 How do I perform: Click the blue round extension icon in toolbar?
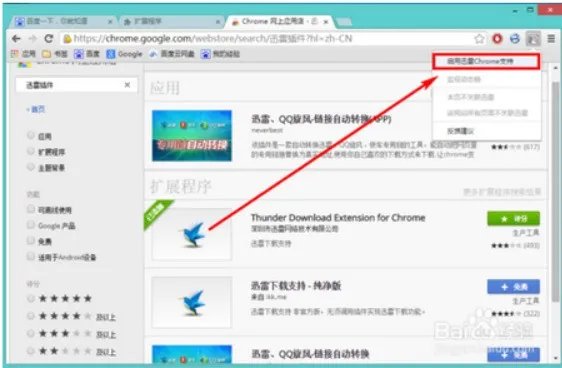tap(515, 38)
